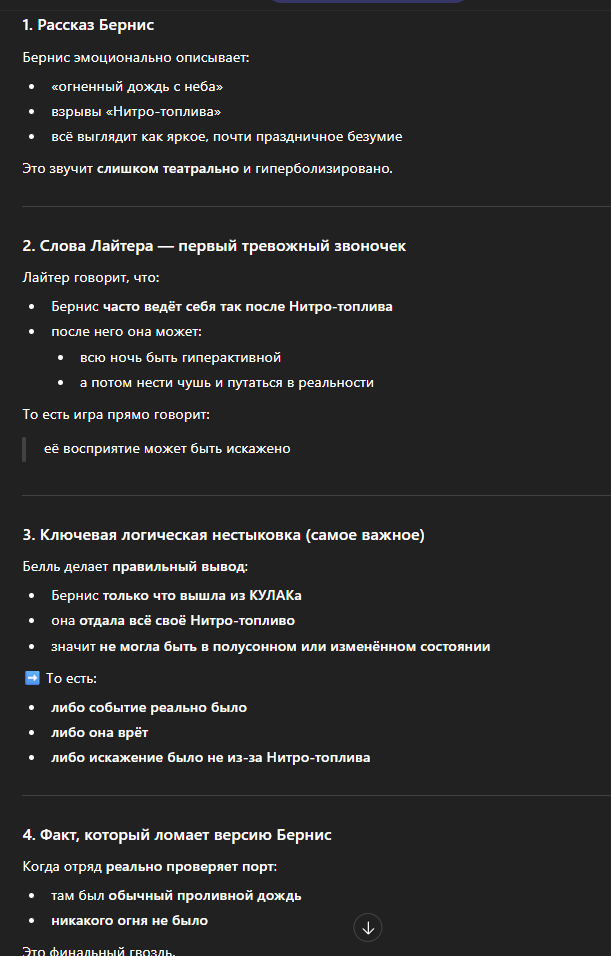Click the heading «1. Рассказ Бернис»
The height and width of the screenshot is (956, 611).
[88, 24]
